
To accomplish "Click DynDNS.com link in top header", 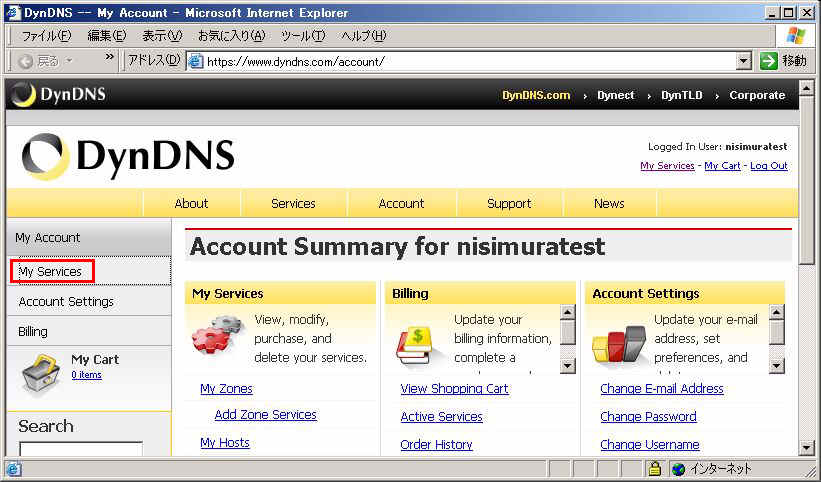I will (536, 95).
